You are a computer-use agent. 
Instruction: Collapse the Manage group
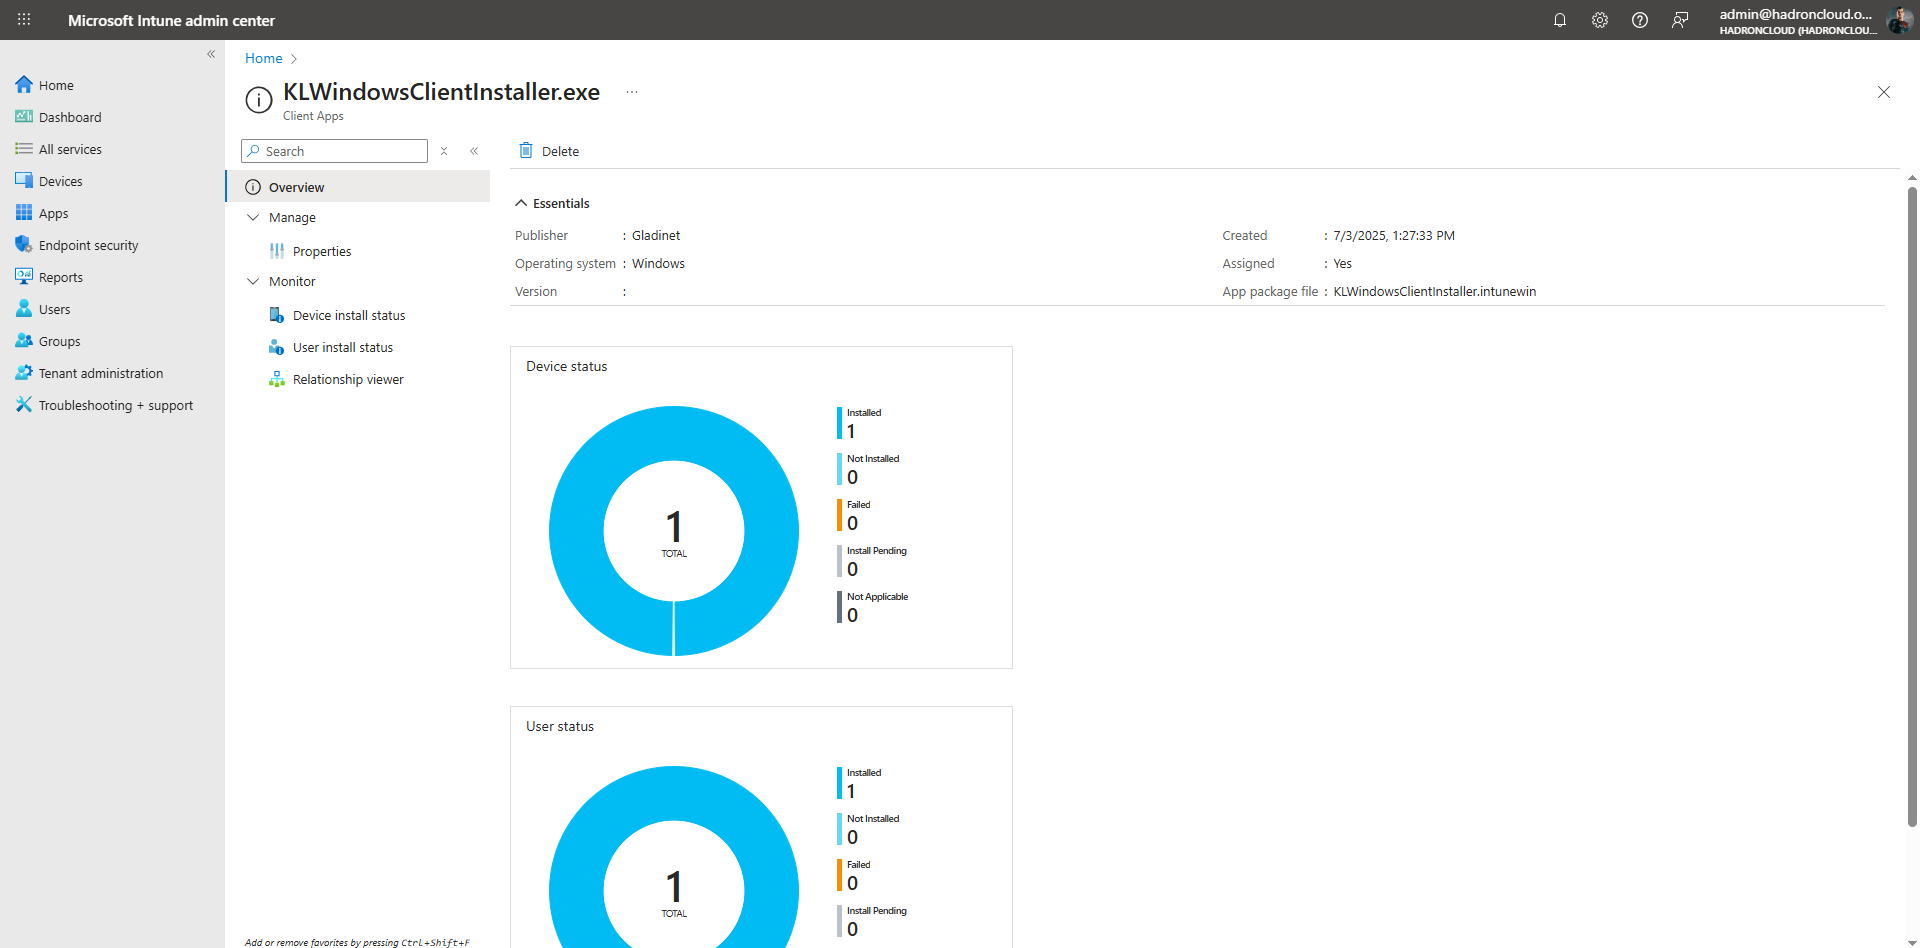(x=253, y=217)
